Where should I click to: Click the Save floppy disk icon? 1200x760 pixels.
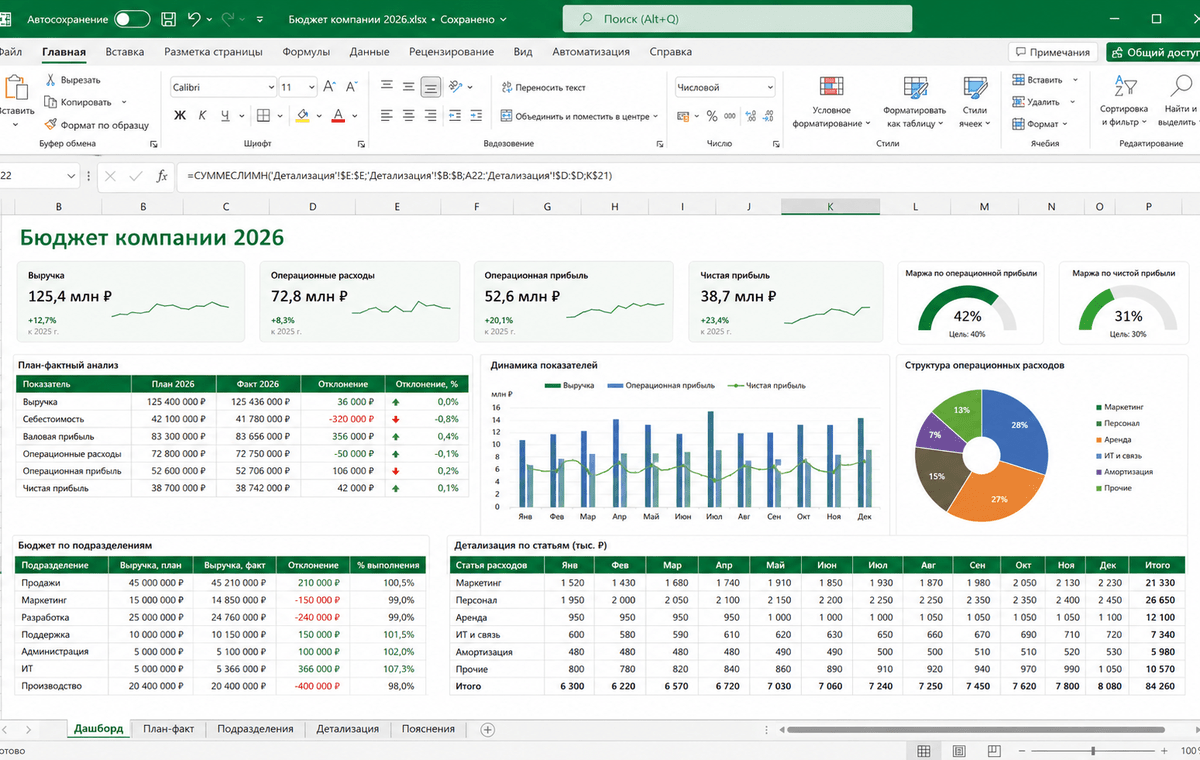[x=167, y=19]
